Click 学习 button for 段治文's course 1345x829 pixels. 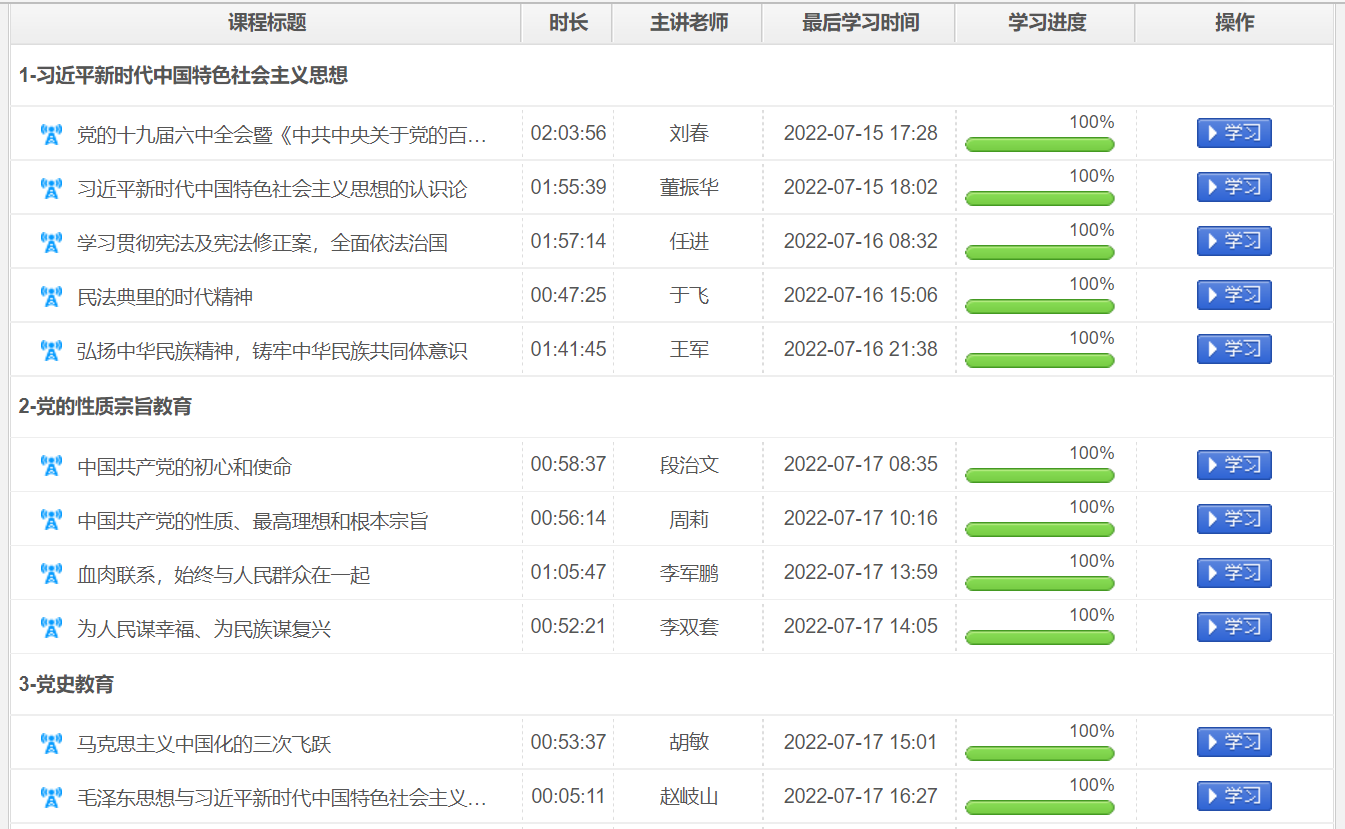pyautogui.click(x=1234, y=465)
